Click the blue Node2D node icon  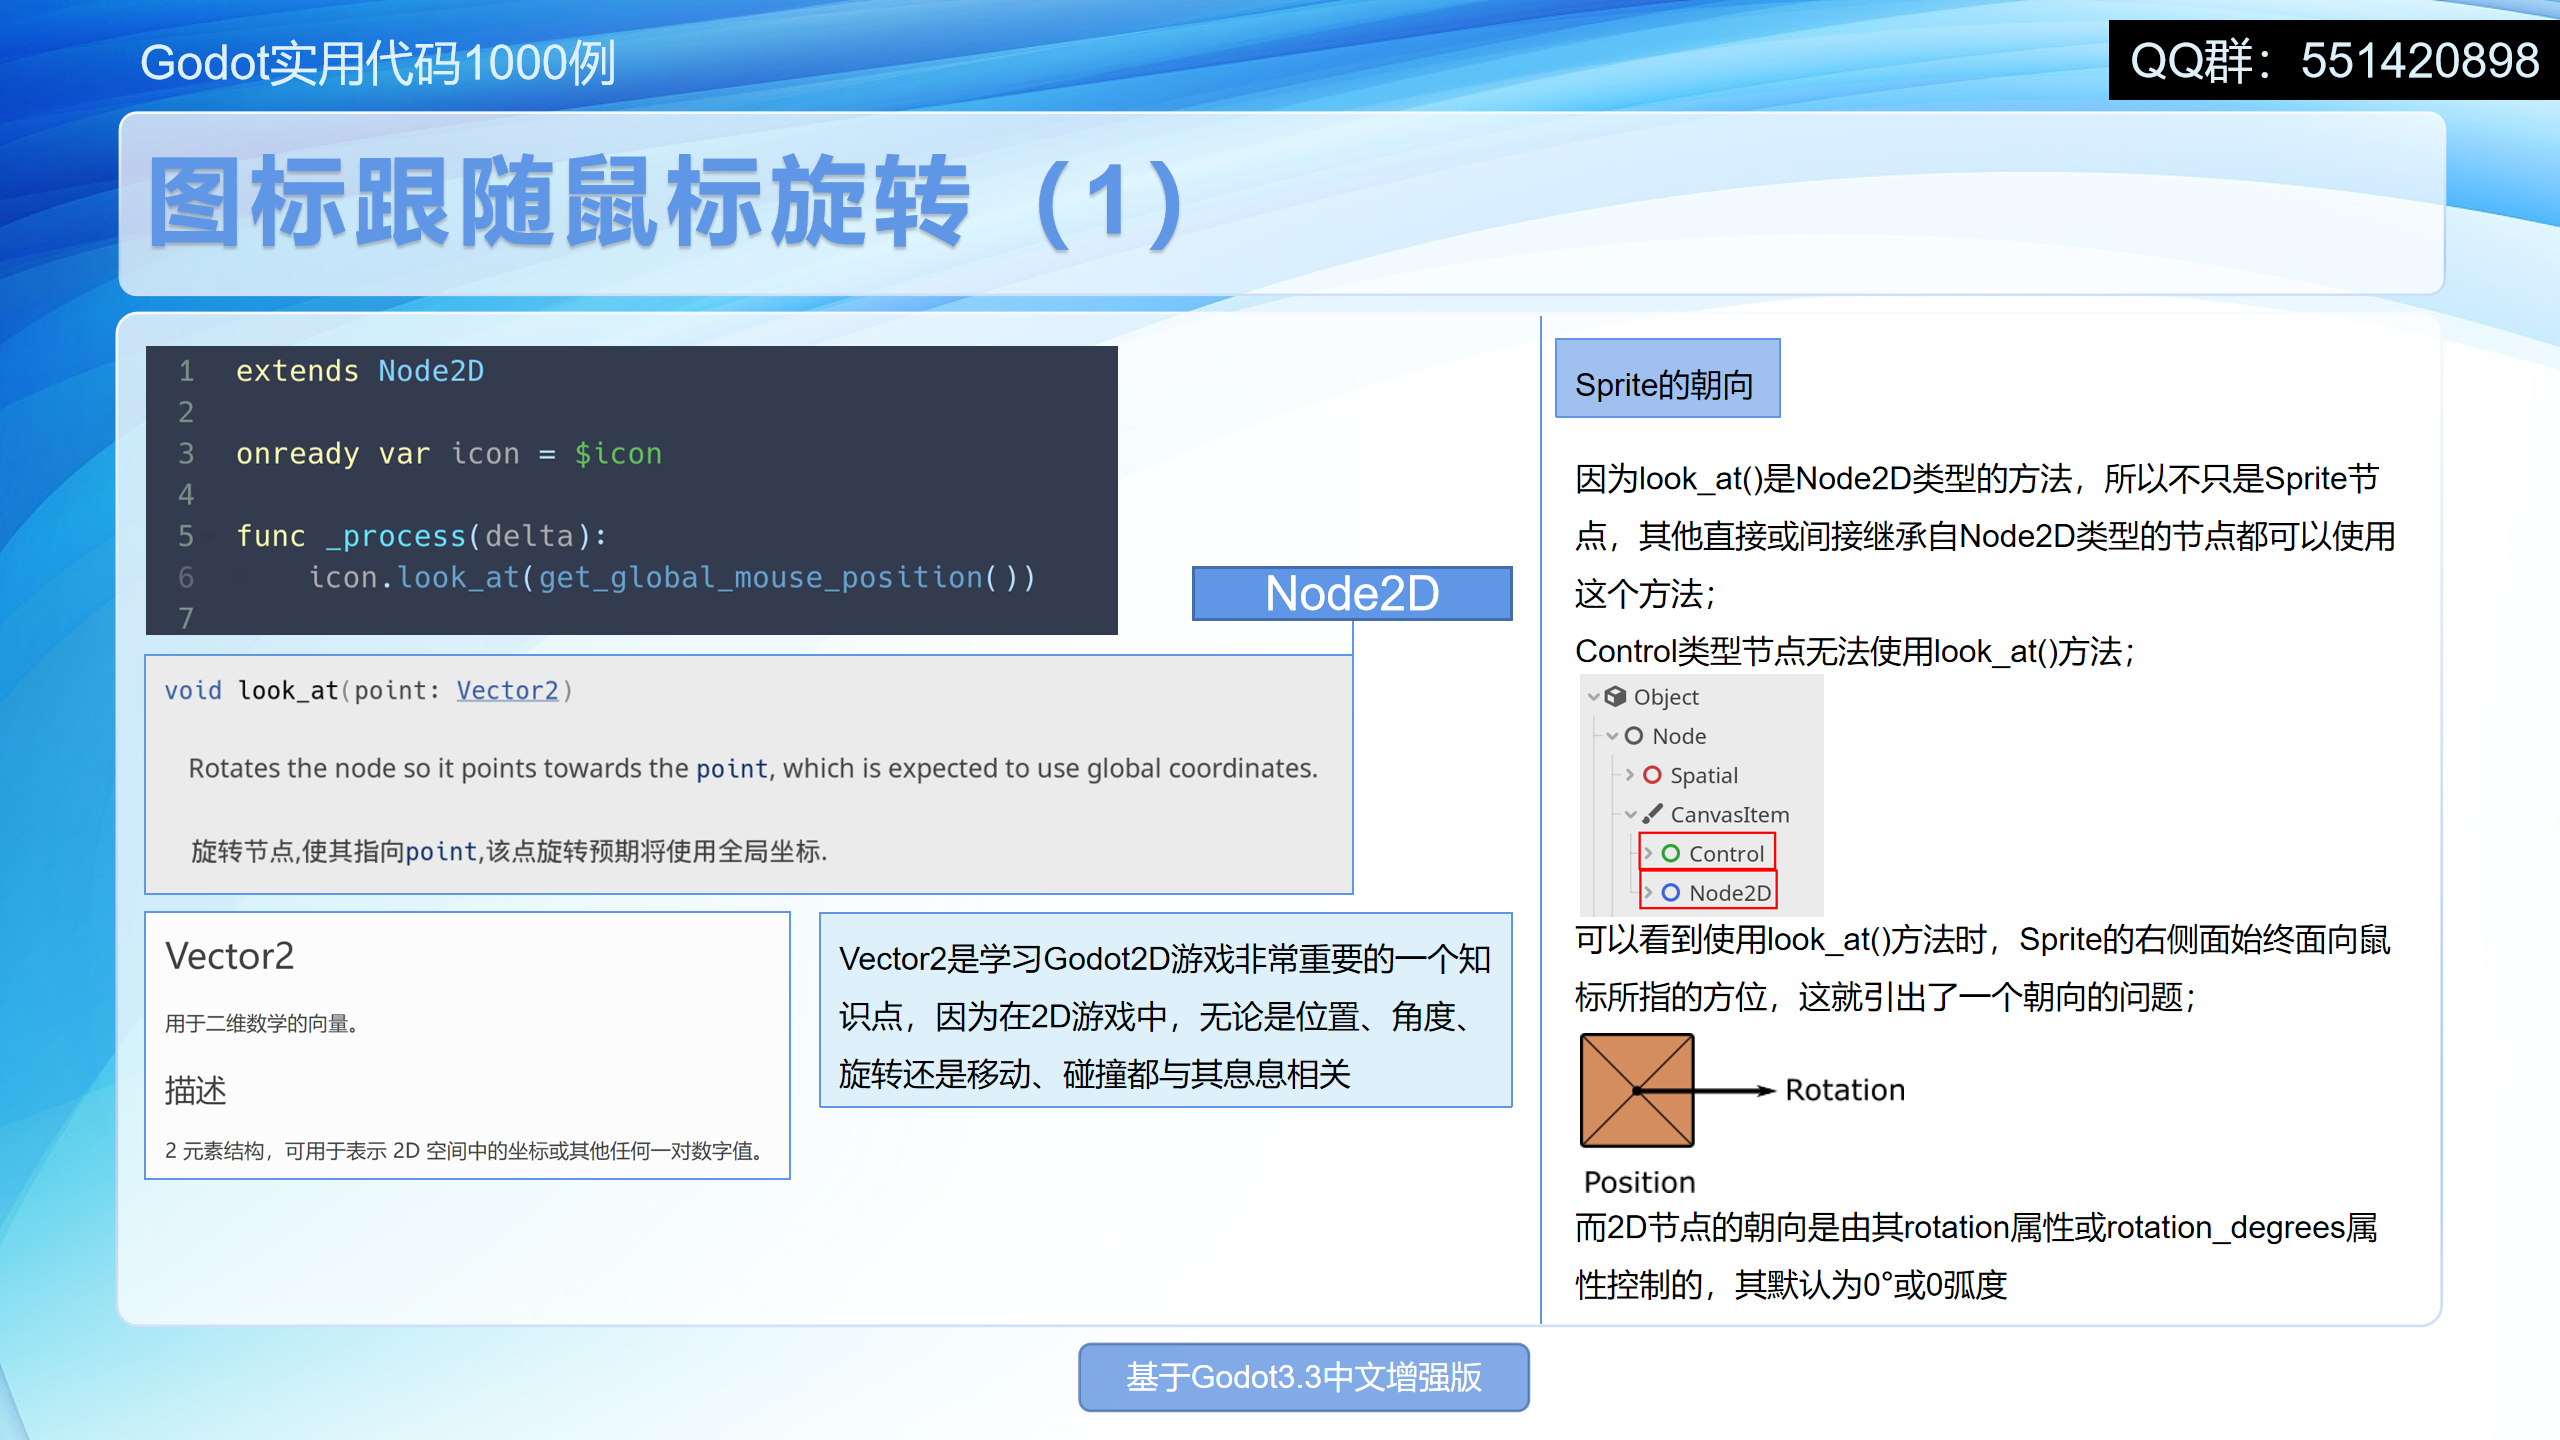tap(1671, 892)
